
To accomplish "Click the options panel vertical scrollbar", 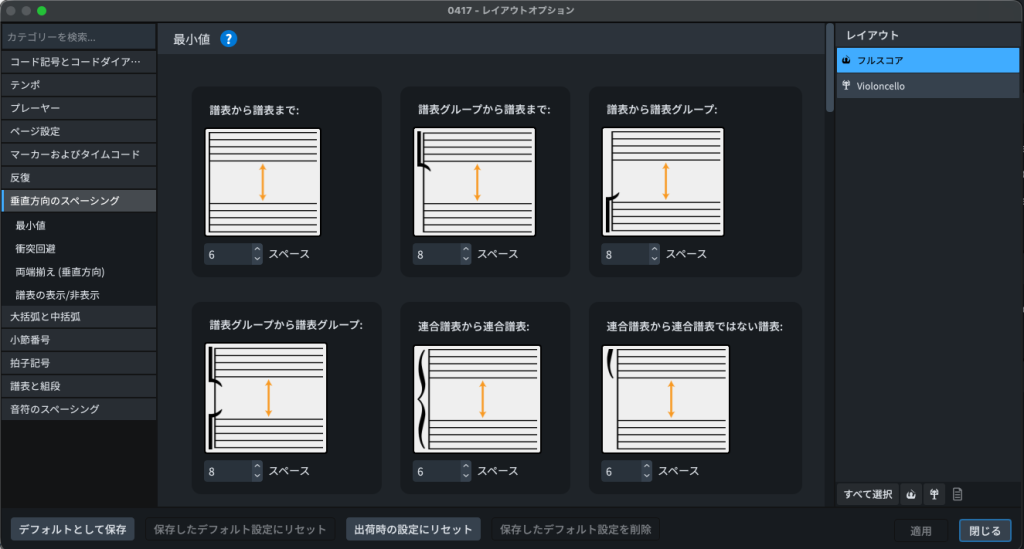I will pos(829,70).
